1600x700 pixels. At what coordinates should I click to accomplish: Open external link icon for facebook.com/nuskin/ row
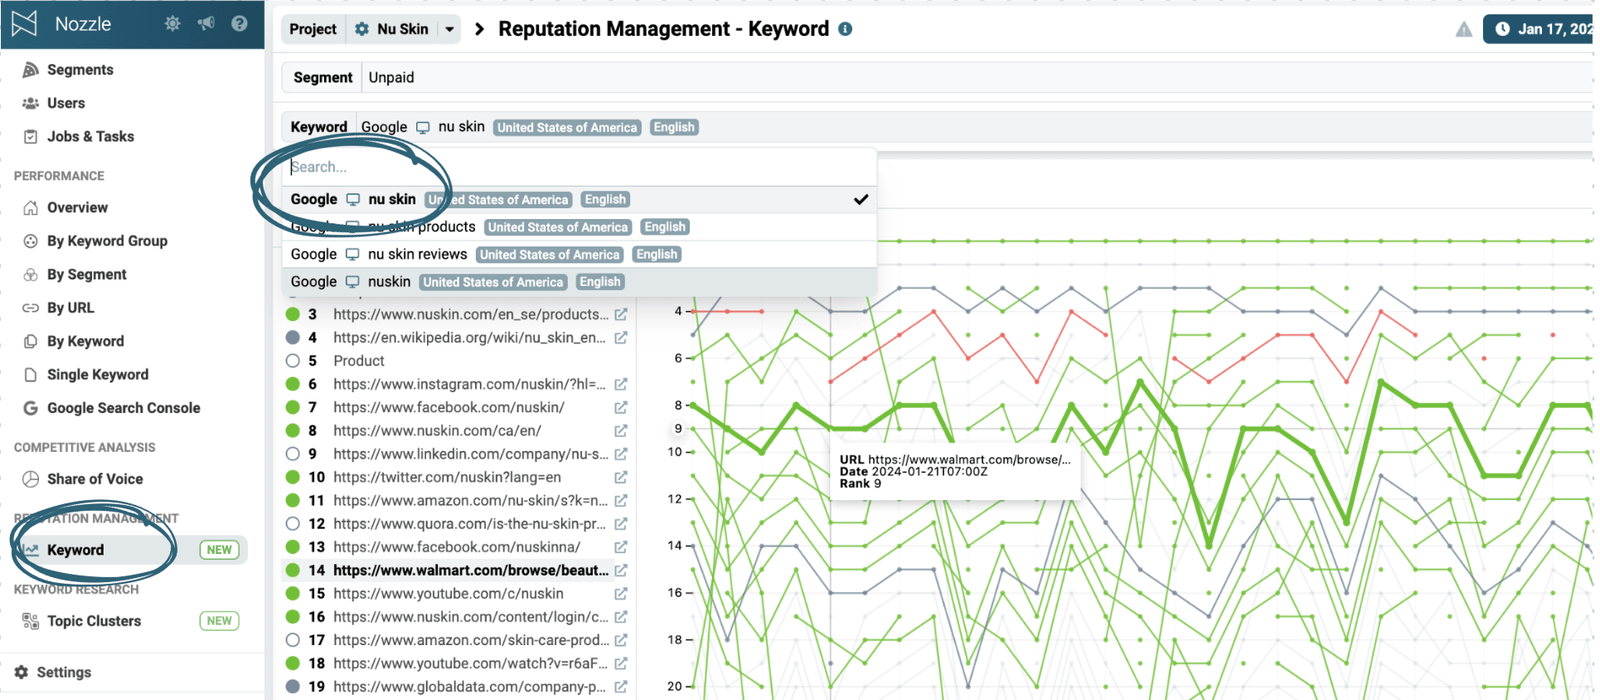tap(621, 407)
